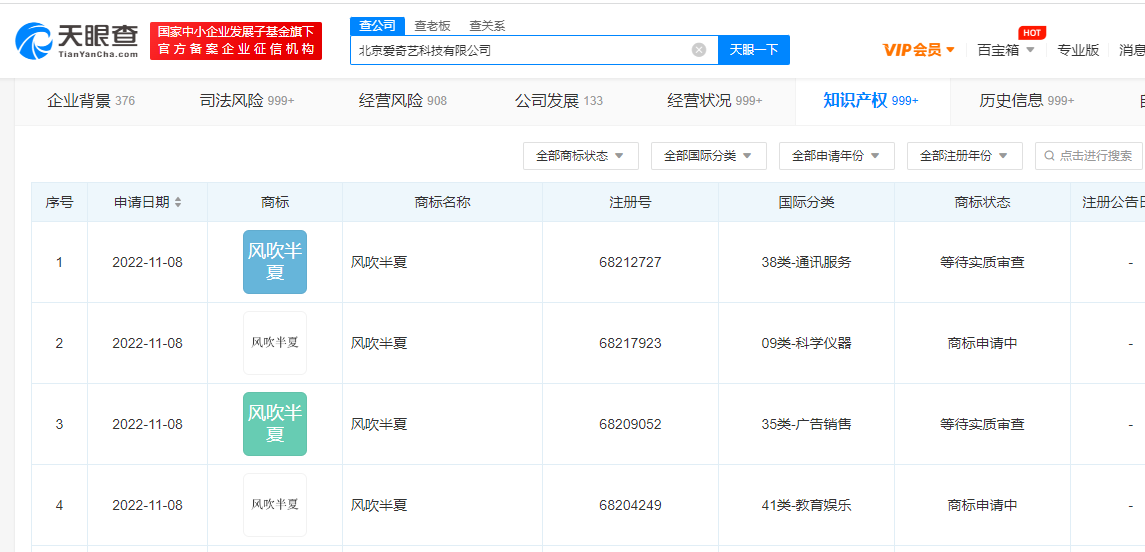The height and width of the screenshot is (552, 1145).
Task: Open the 企业背景 tab
Action: pyautogui.click(x=91, y=101)
